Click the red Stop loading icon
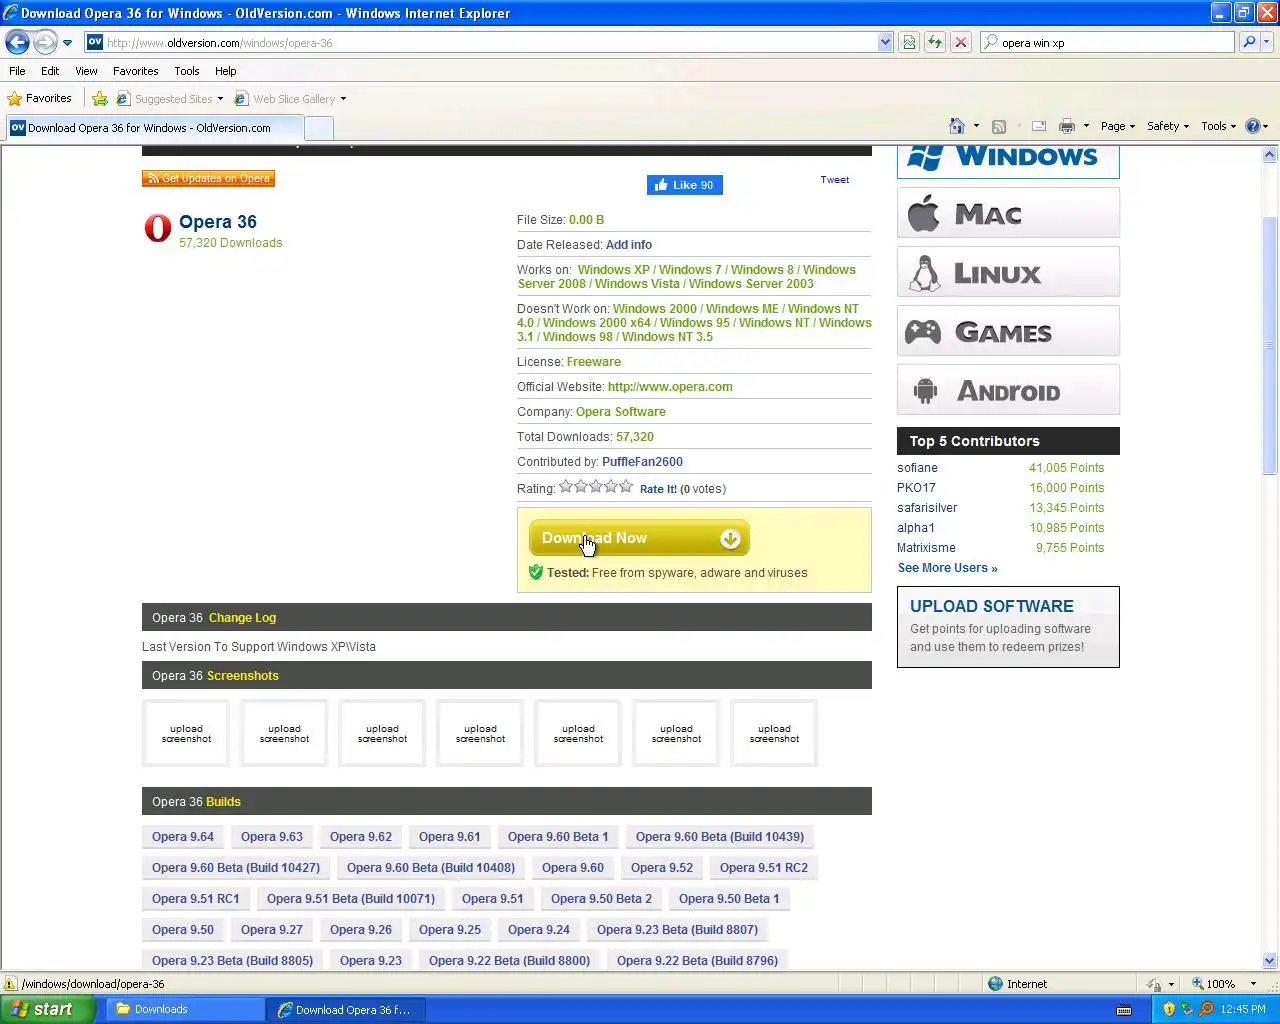 (961, 42)
